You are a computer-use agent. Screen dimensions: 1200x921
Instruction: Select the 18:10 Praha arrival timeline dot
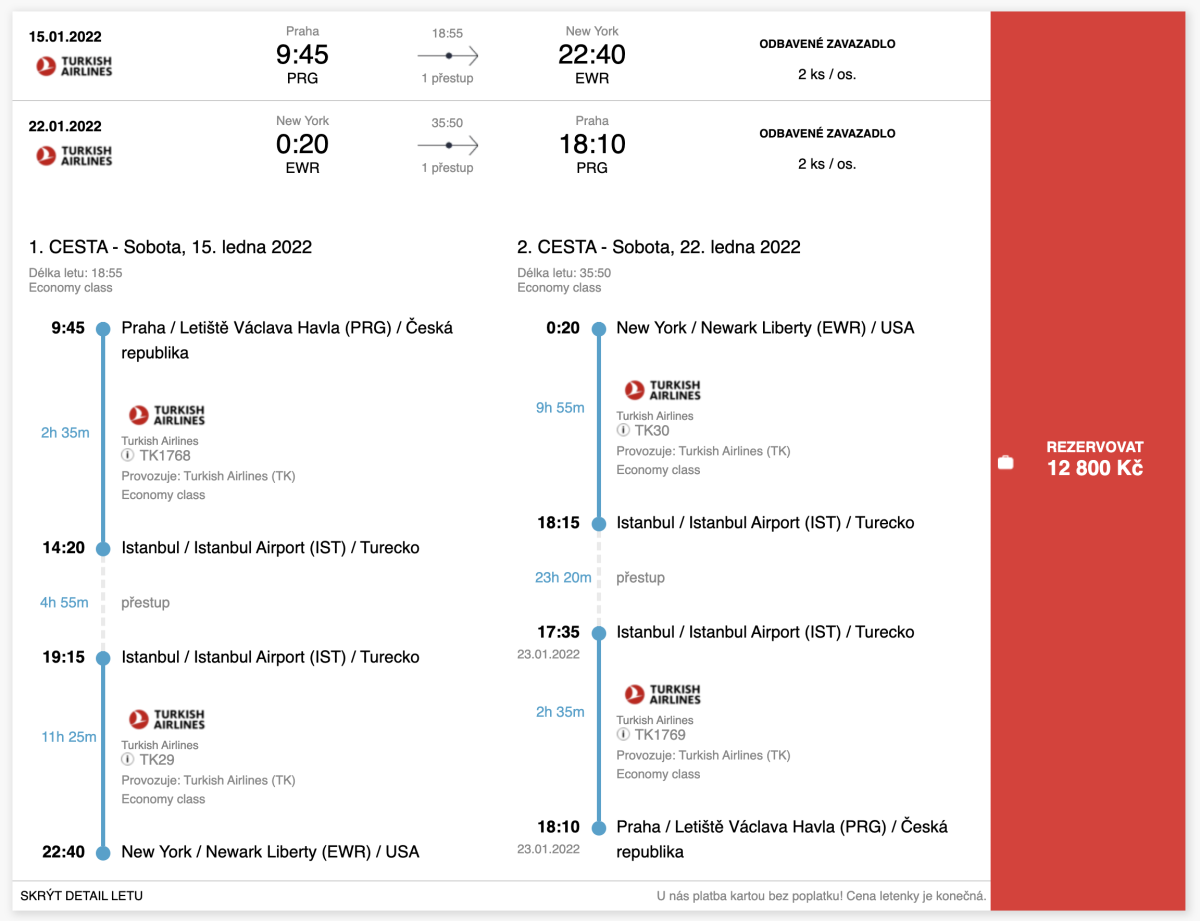coord(598,828)
